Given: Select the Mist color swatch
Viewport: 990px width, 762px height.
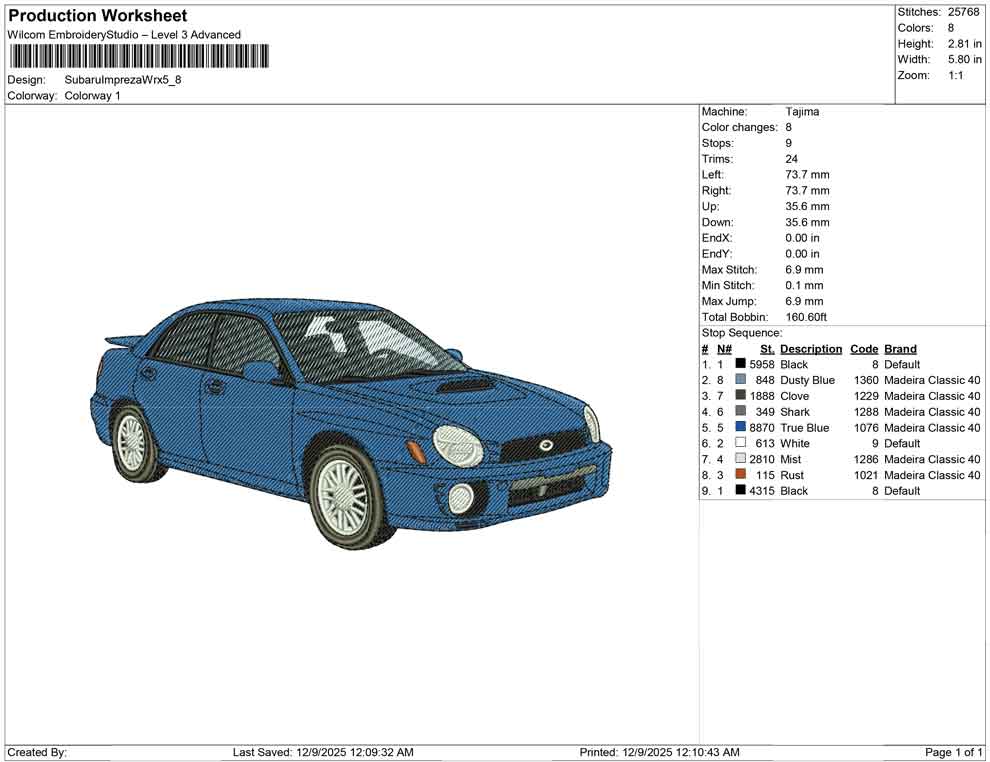Looking at the screenshot, I should pyautogui.click(x=740, y=459).
